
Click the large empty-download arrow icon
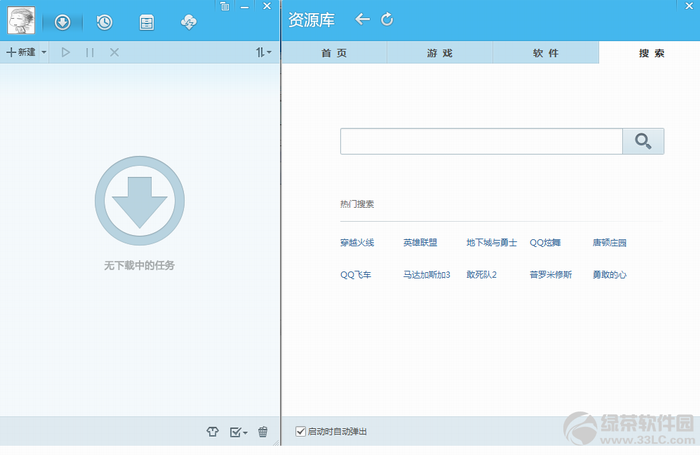coord(140,200)
